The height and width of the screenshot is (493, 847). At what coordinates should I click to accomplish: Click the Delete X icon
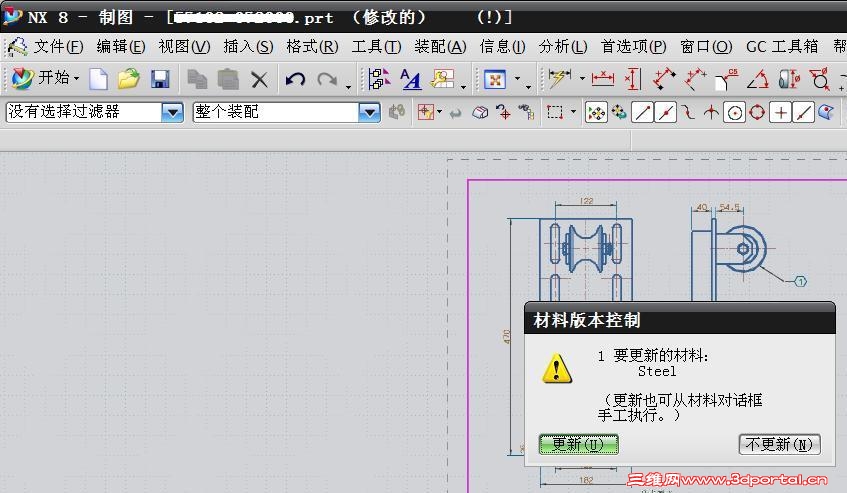pos(259,80)
